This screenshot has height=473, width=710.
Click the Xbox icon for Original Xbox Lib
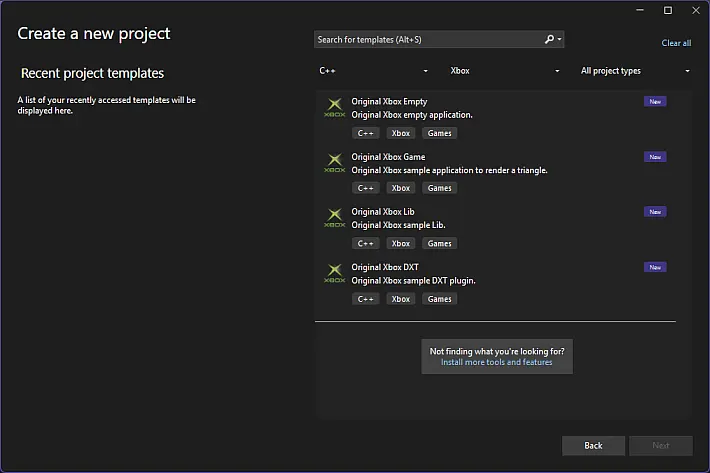(335, 218)
